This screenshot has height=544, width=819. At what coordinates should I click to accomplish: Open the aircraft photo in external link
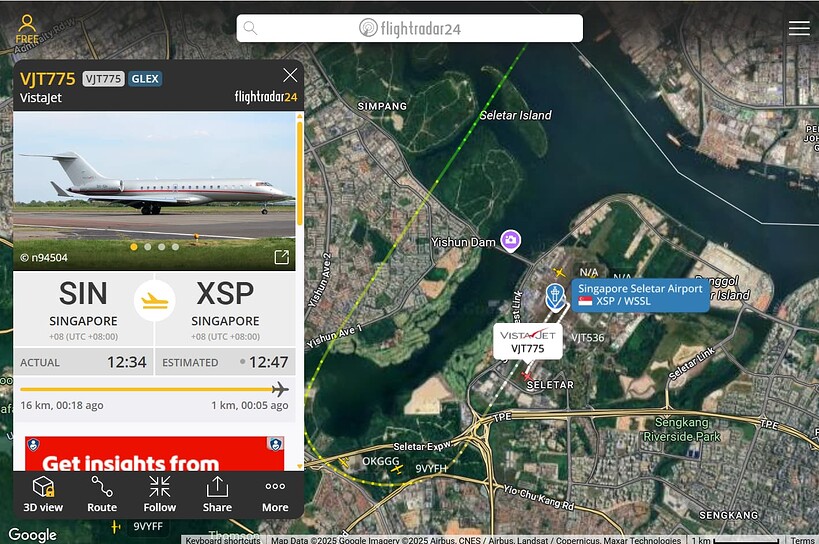[x=282, y=257]
